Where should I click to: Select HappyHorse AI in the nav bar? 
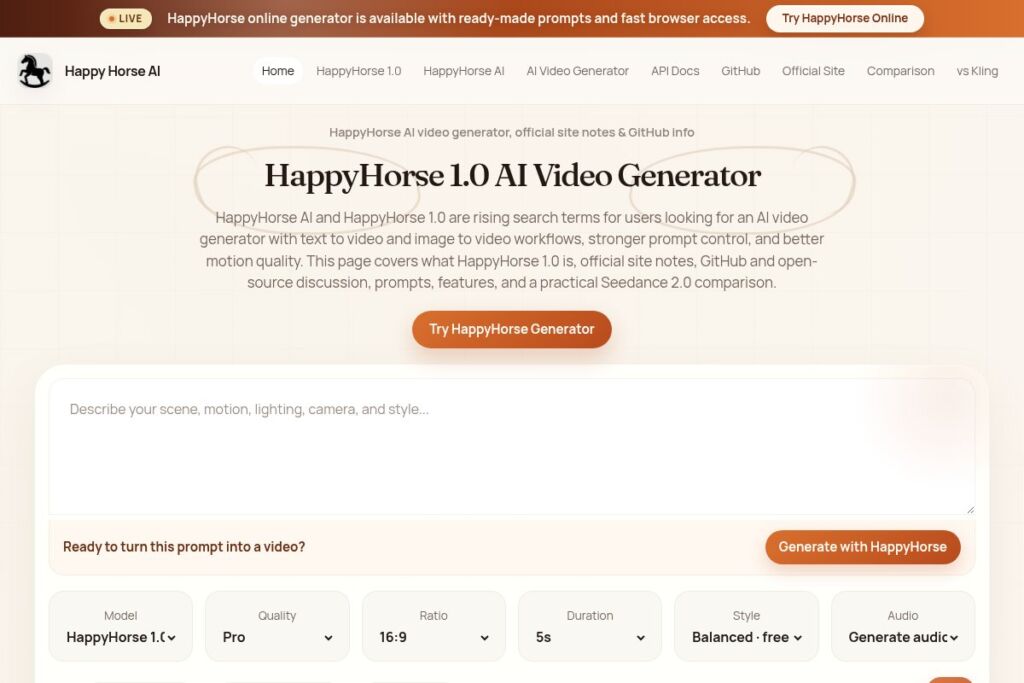pos(464,71)
